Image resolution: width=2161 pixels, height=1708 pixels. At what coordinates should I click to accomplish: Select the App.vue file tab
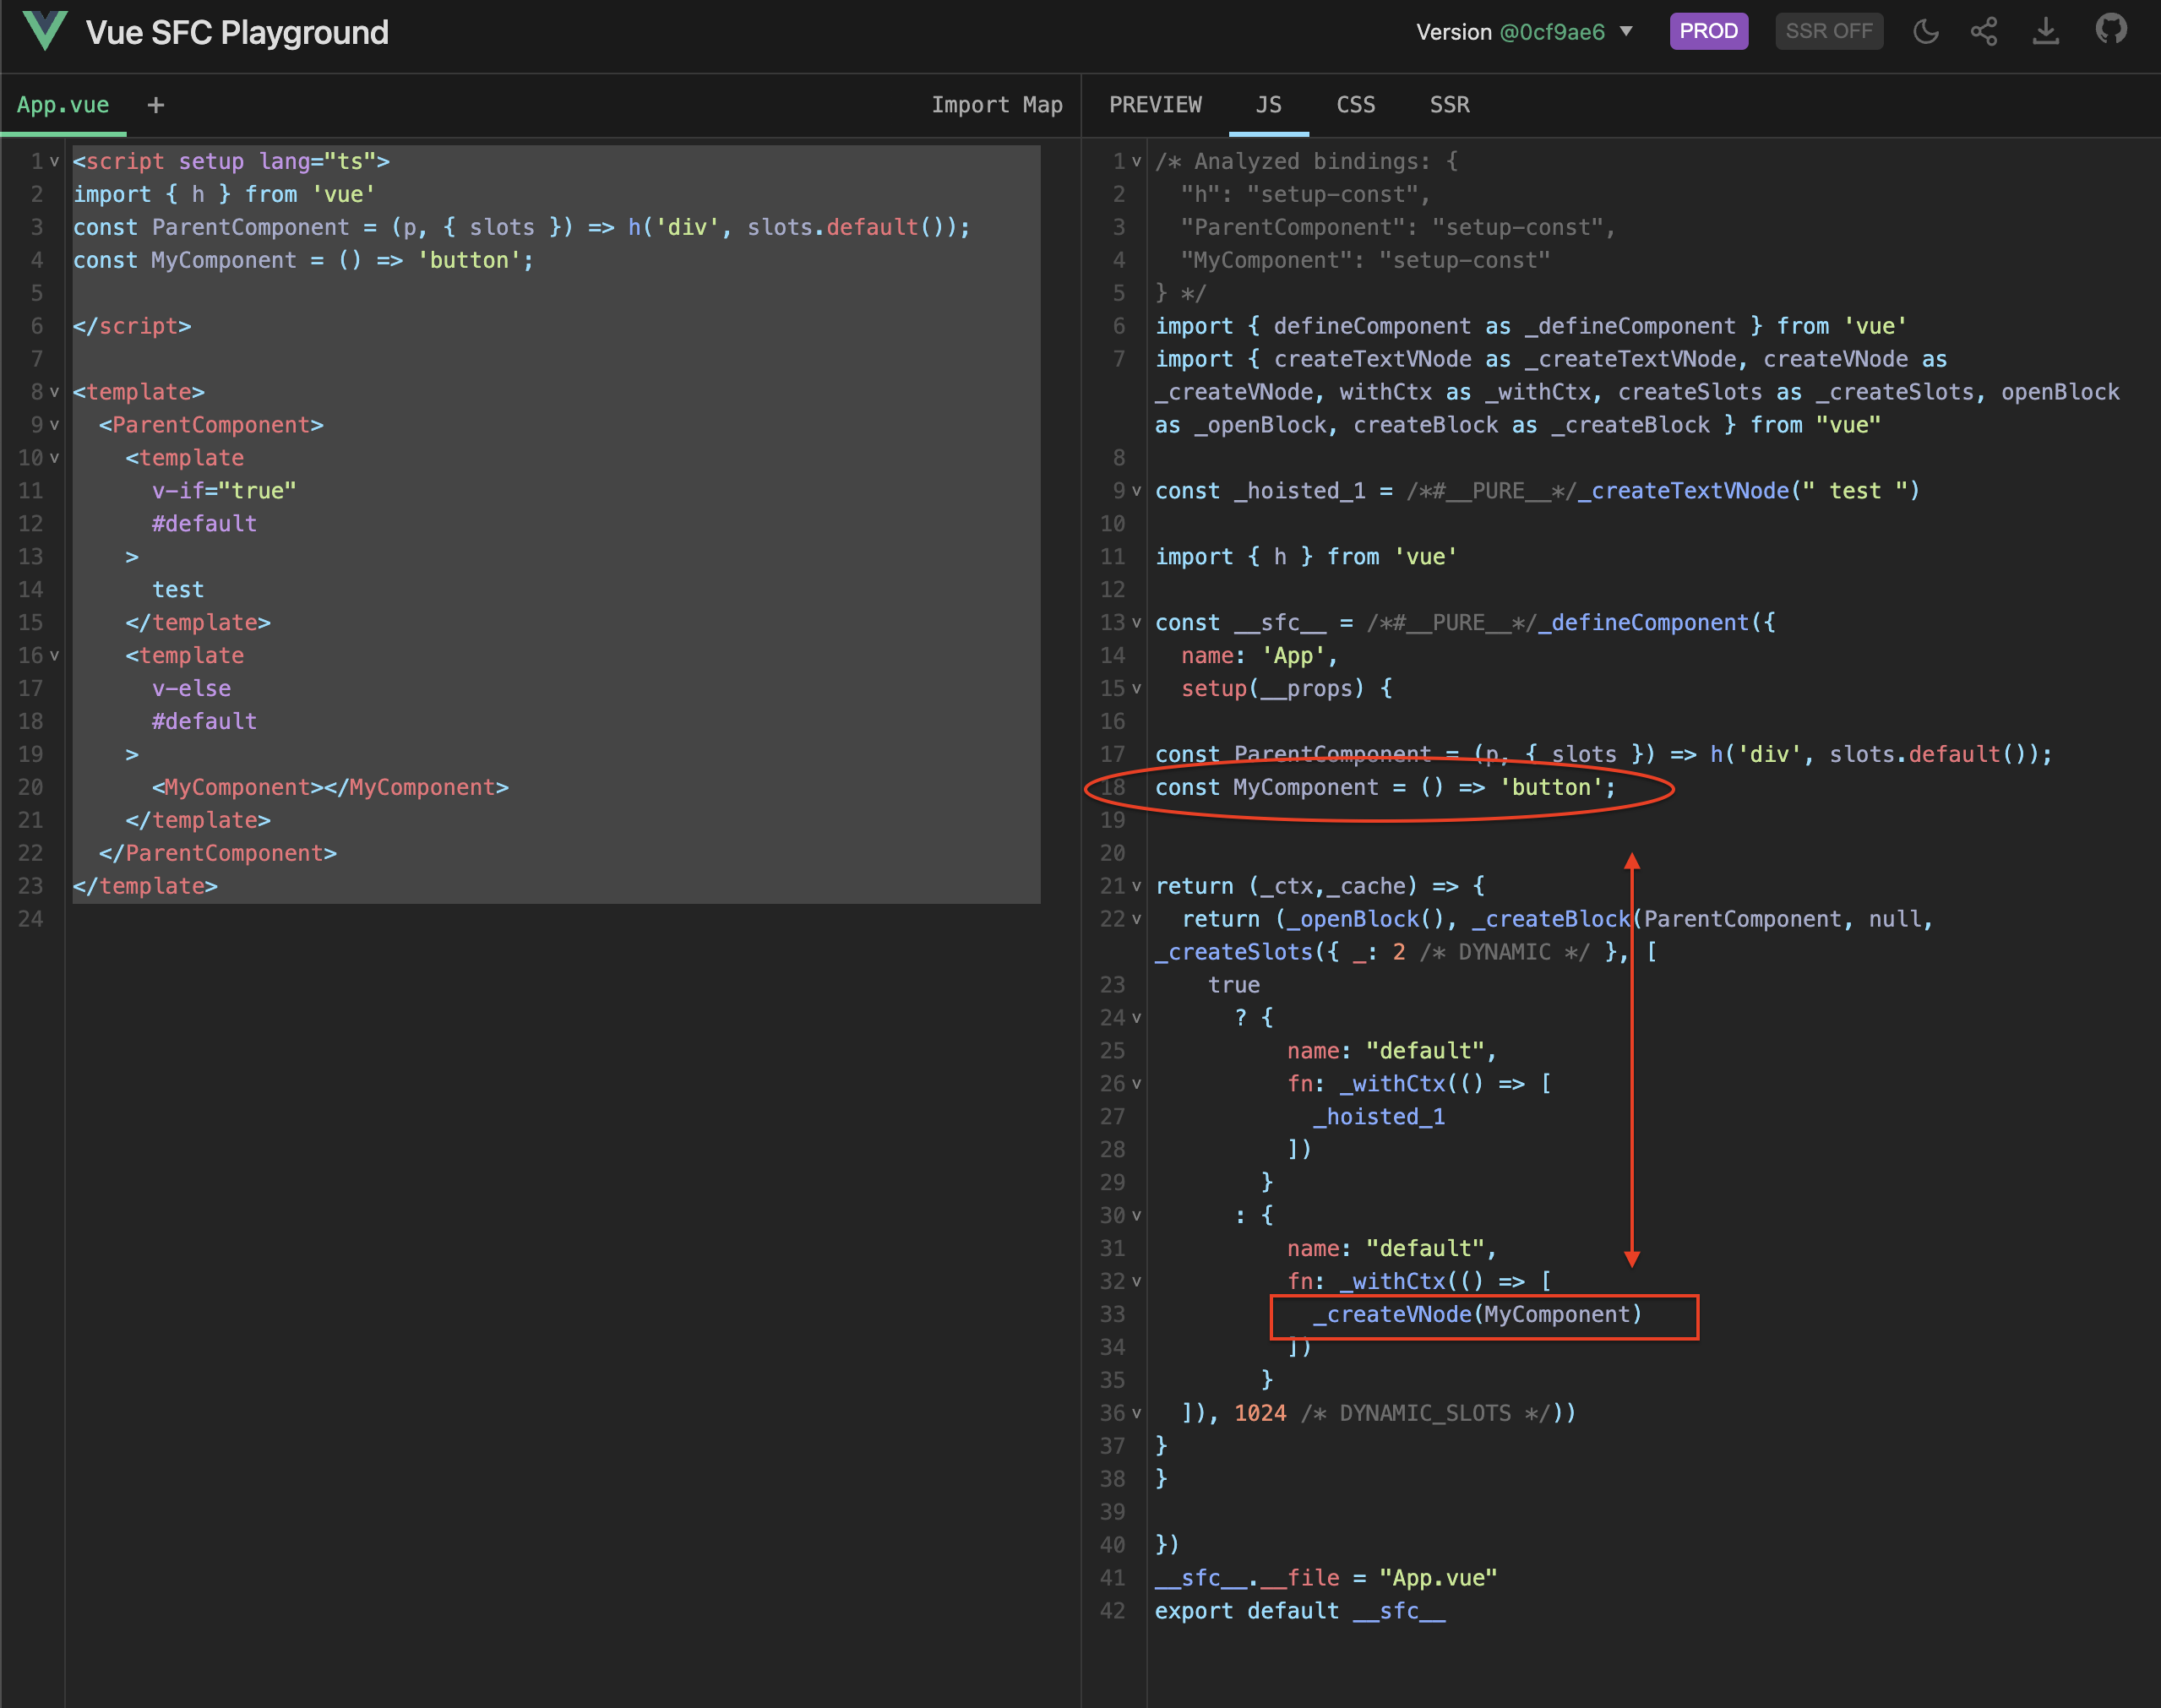click(x=63, y=104)
